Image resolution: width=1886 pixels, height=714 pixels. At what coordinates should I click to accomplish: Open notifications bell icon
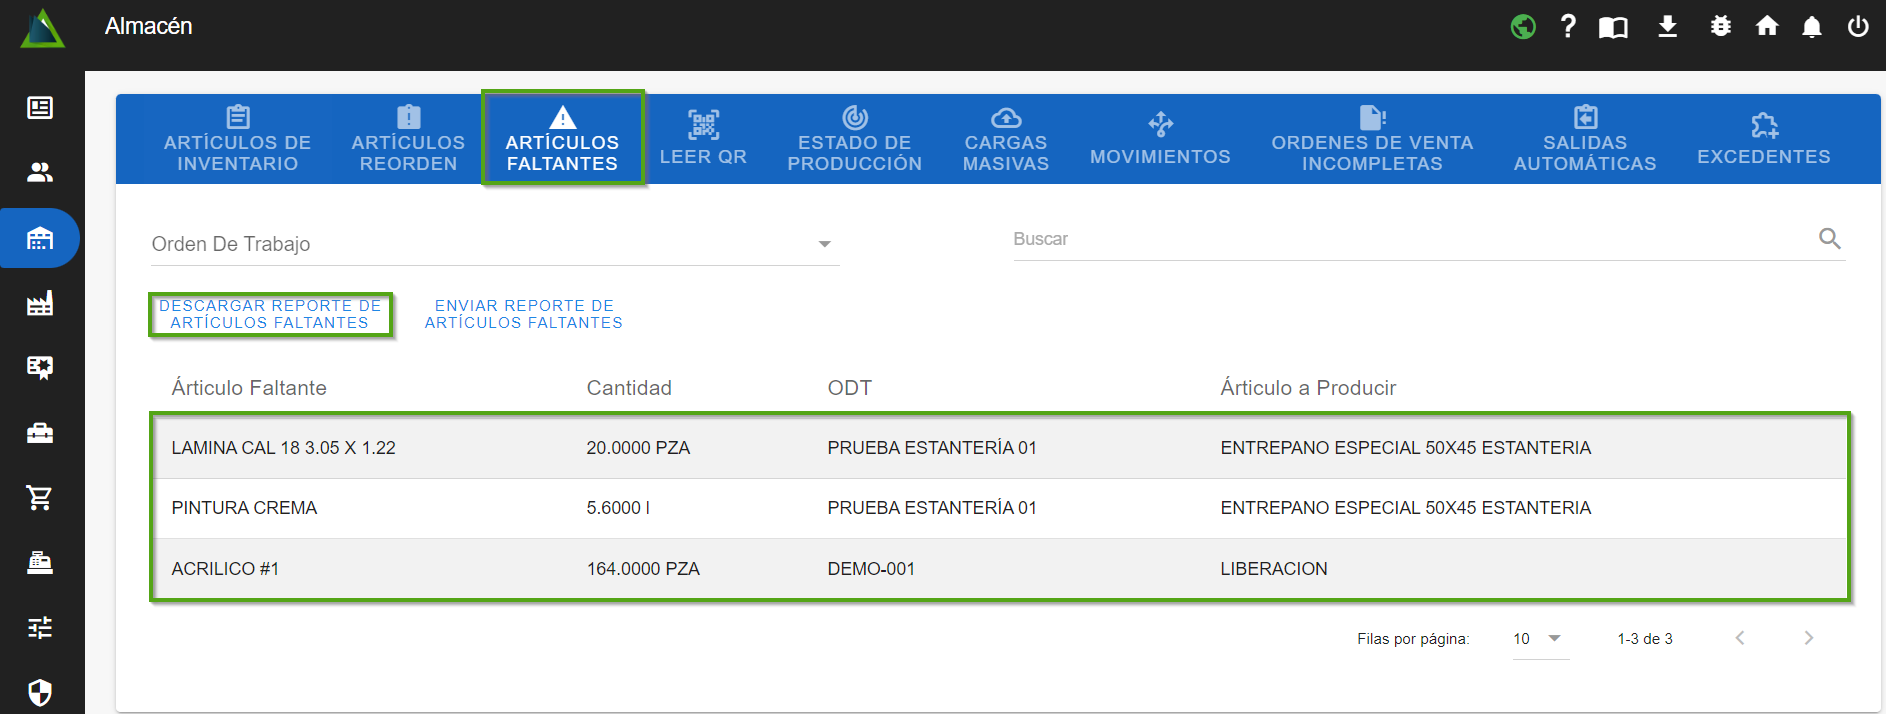(1811, 27)
